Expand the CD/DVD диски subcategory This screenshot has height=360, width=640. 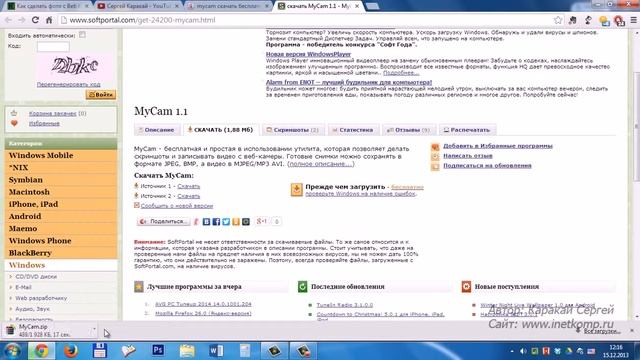36,277
